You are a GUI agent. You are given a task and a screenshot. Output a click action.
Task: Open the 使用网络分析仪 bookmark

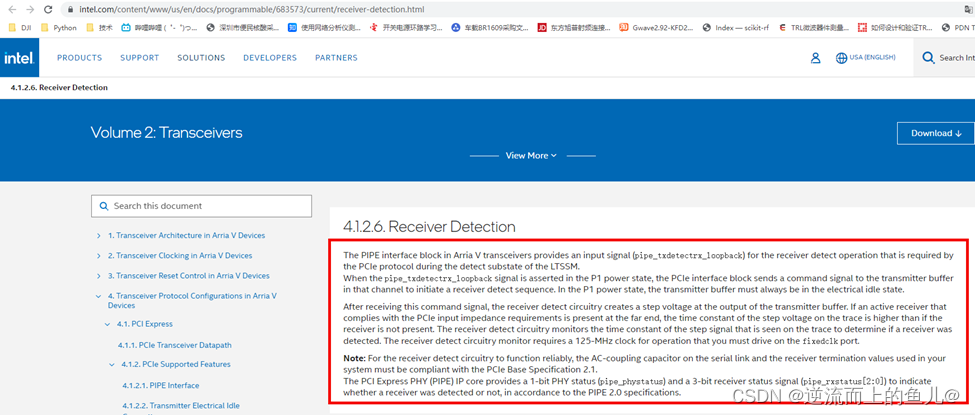click(325, 27)
